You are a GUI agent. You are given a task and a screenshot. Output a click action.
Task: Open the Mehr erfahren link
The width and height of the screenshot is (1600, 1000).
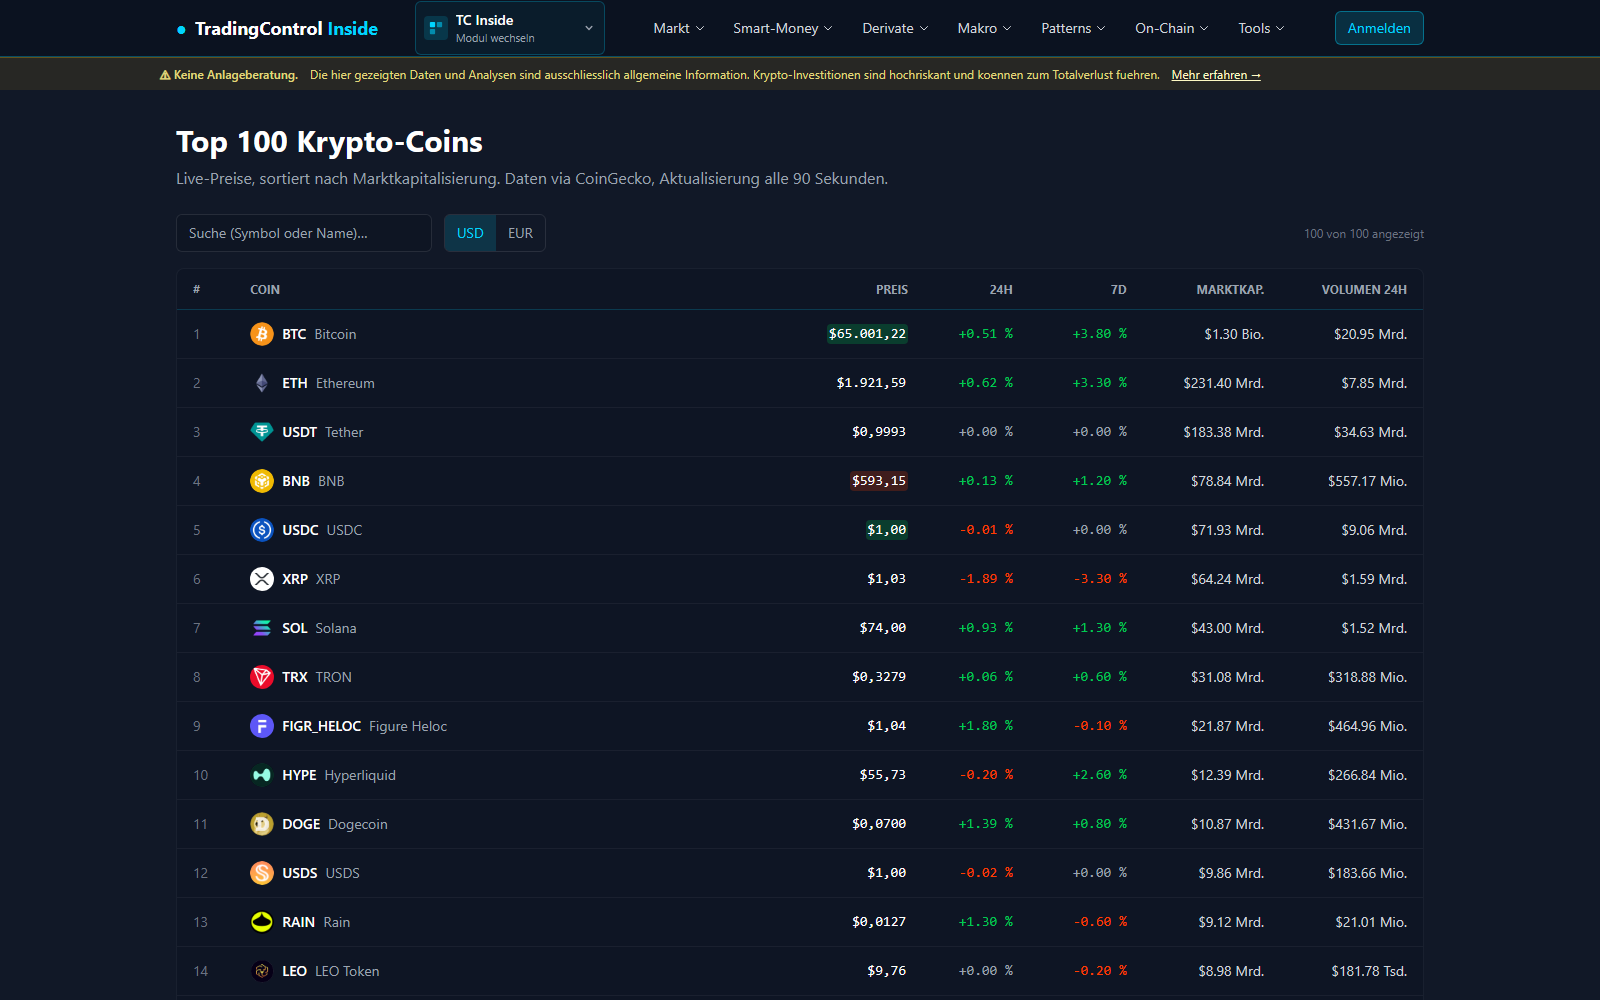pos(1216,75)
